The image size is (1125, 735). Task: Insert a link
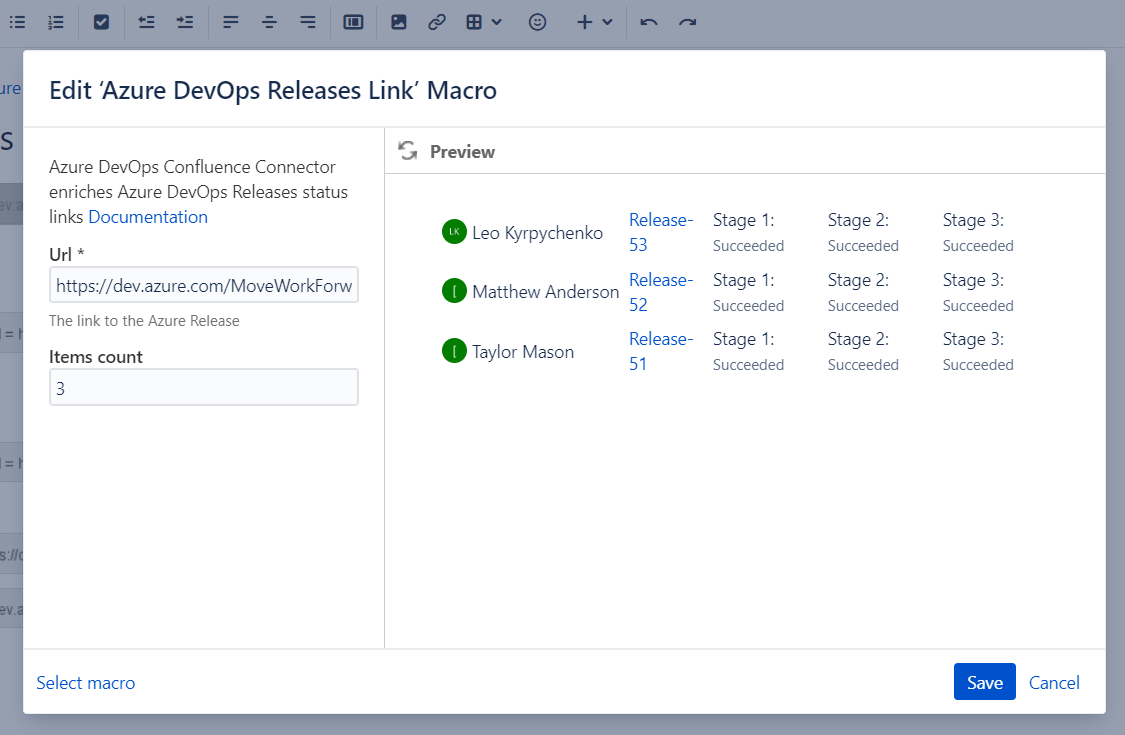pos(437,21)
